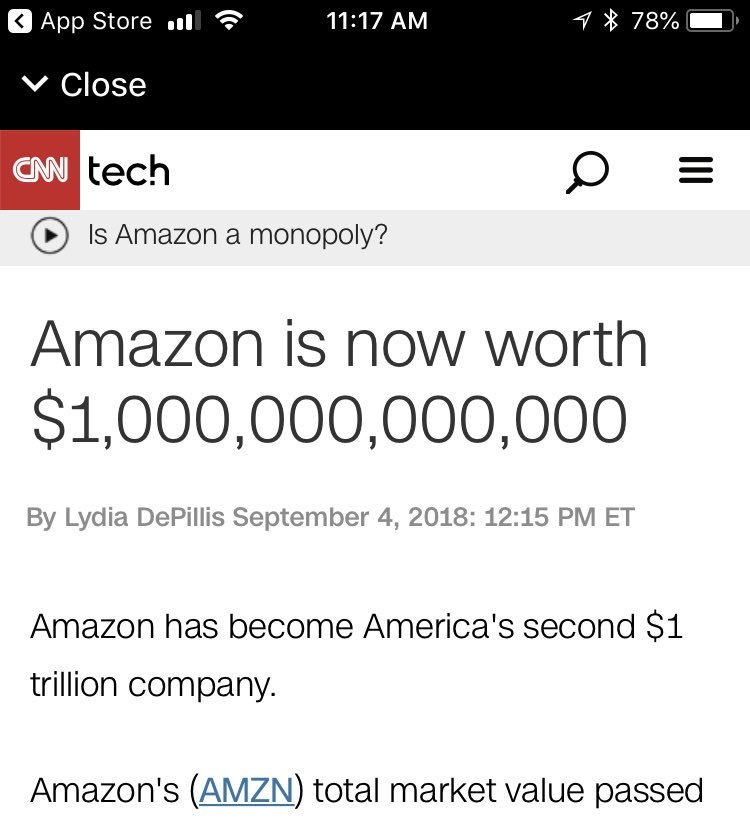Tap the location services arrow icon

coord(581,21)
